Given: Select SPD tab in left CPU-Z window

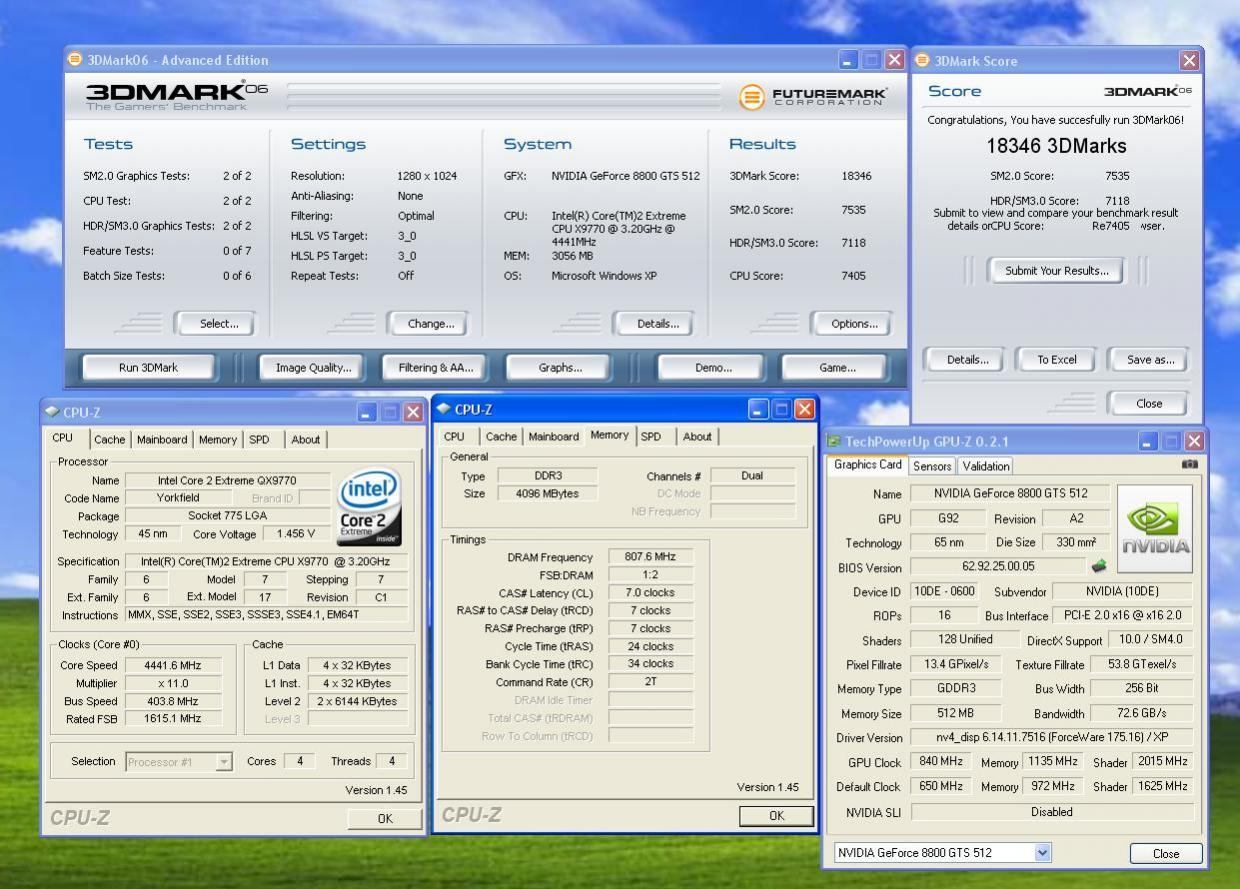Looking at the screenshot, I should coord(259,439).
